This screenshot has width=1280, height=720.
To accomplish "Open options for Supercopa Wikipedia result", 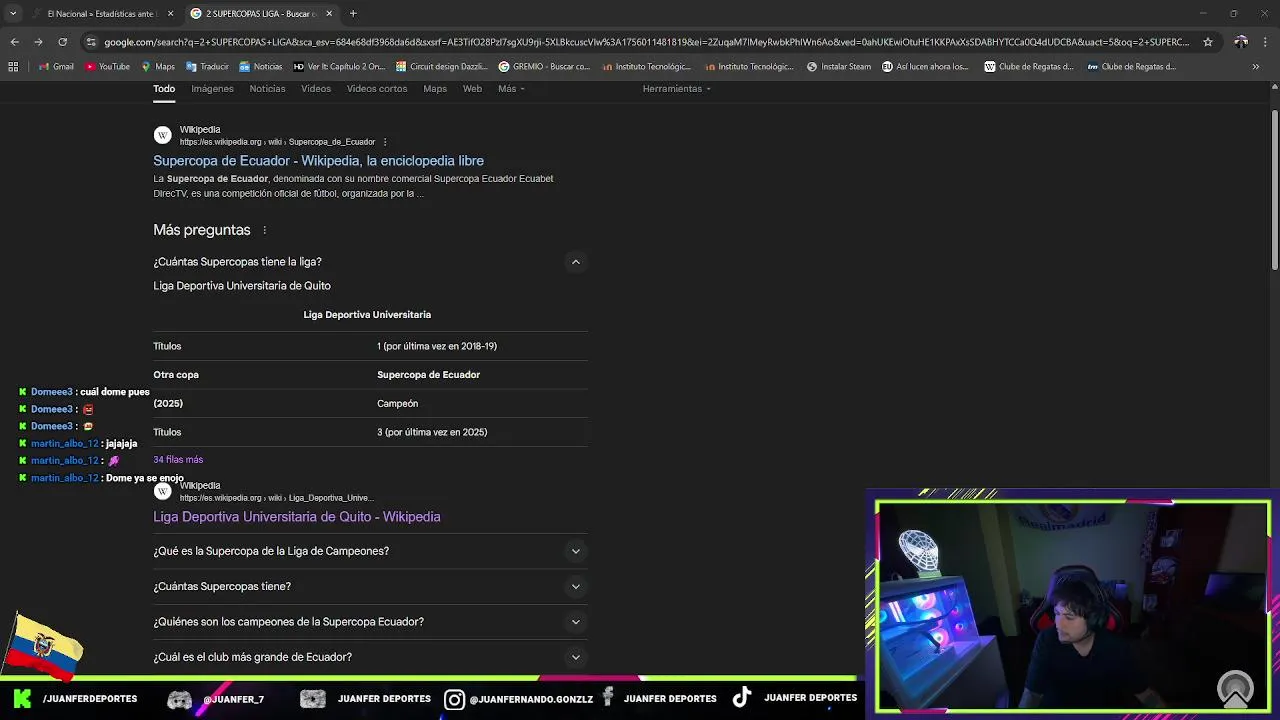I will pos(385,142).
